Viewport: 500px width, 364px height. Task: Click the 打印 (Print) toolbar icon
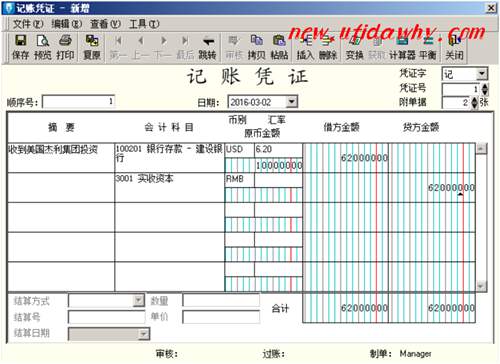pos(65,47)
